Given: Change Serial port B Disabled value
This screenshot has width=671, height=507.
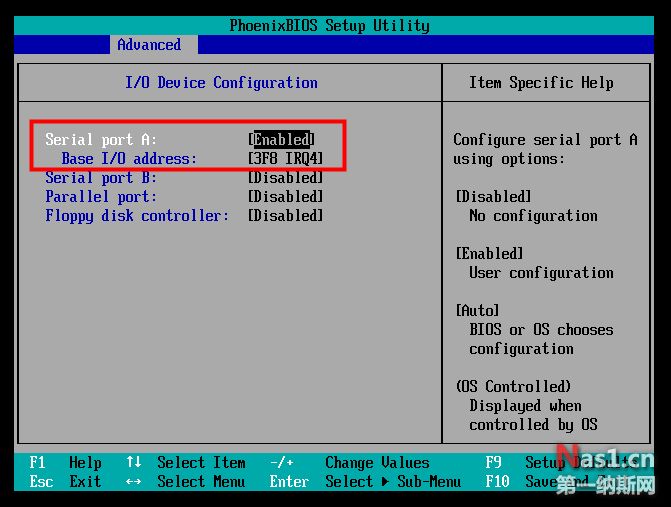Looking at the screenshot, I should click(285, 177).
